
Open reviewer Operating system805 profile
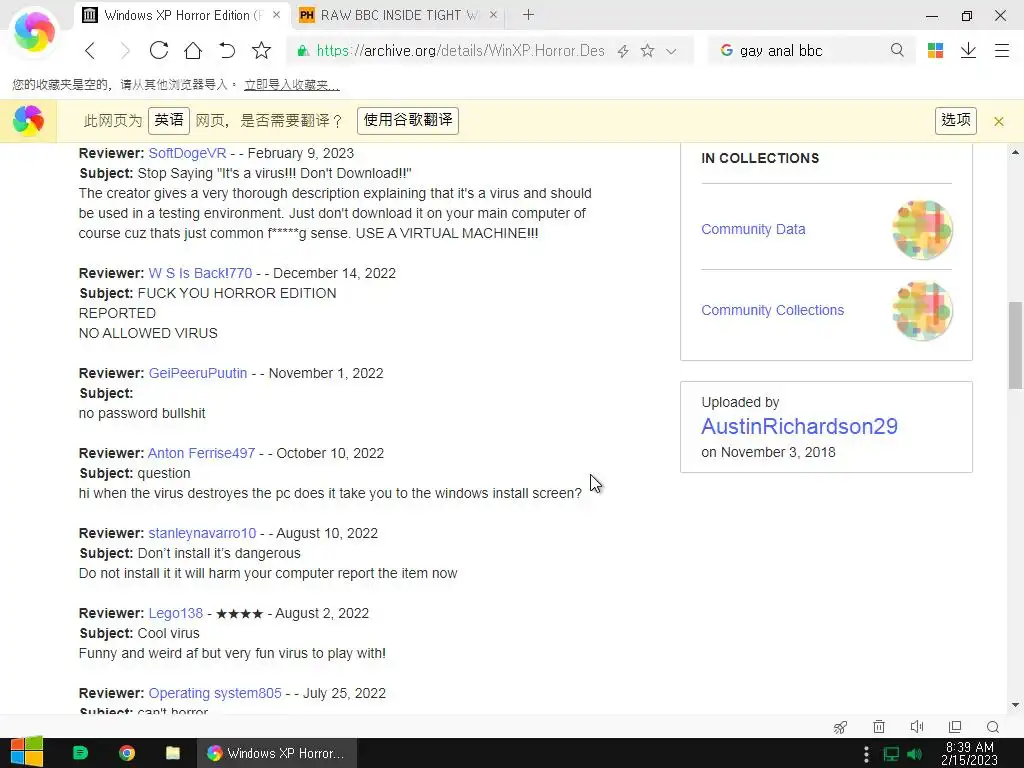click(215, 693)
